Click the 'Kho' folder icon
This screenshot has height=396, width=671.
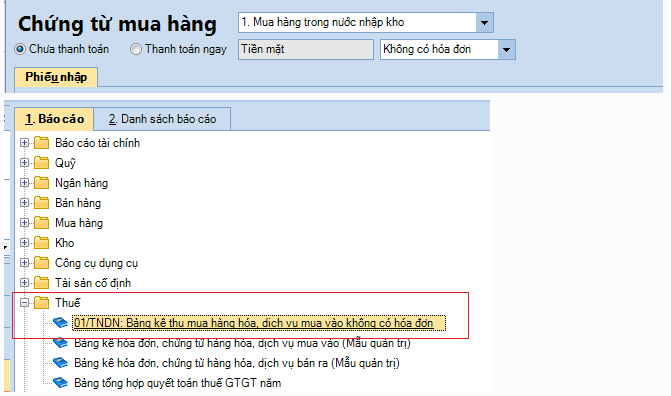[x=42, y=243]
